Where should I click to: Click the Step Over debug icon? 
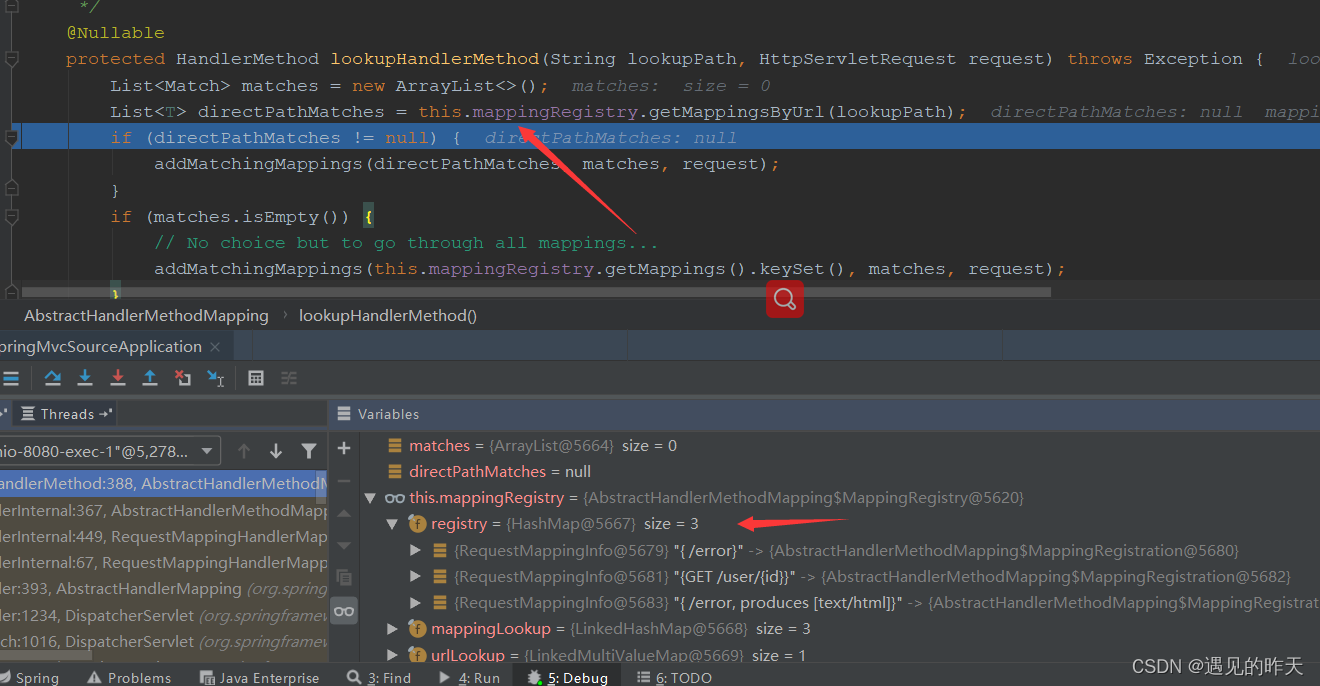(x=53, y=378)
